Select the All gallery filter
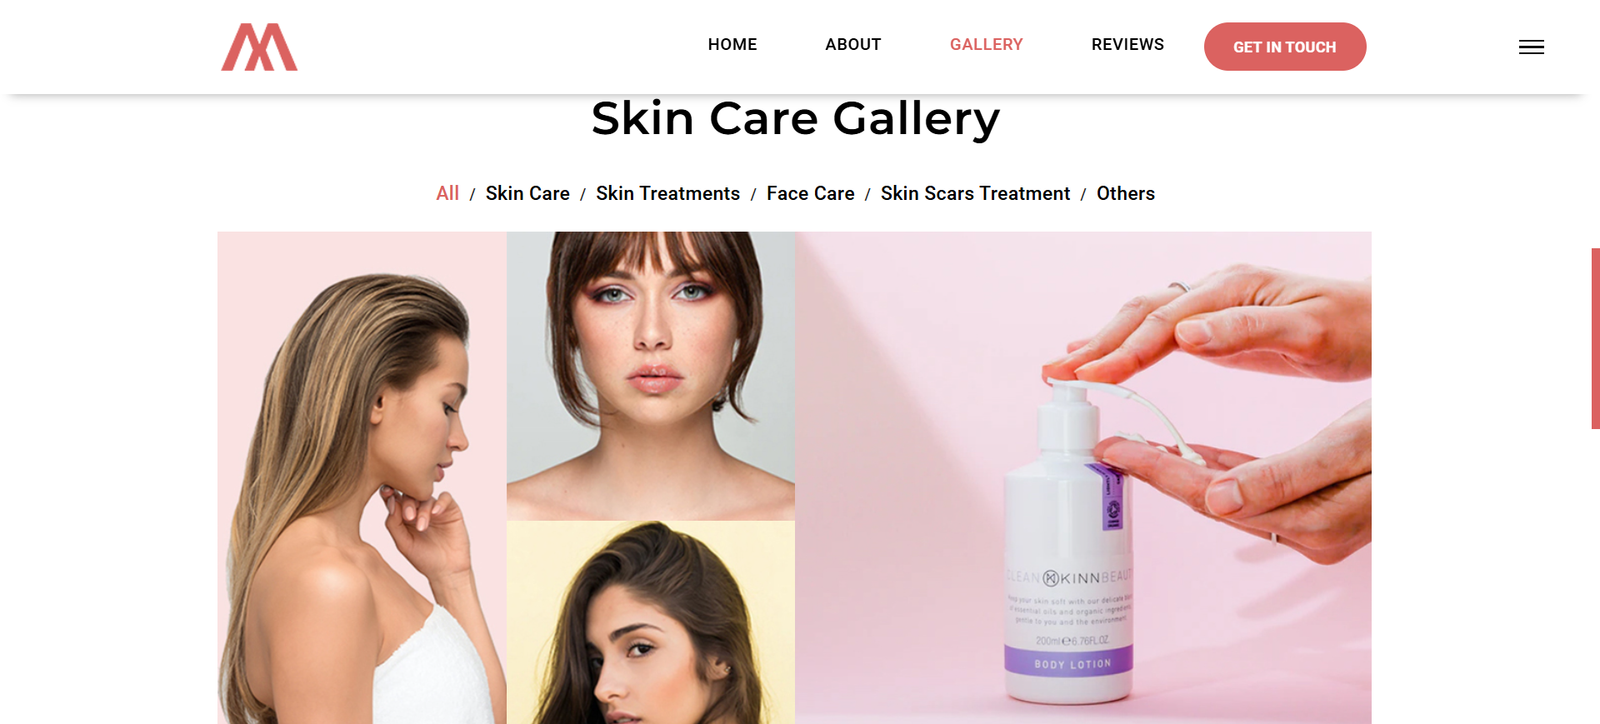Viewport: 1600px width, 724px height. tap(447, 193)
